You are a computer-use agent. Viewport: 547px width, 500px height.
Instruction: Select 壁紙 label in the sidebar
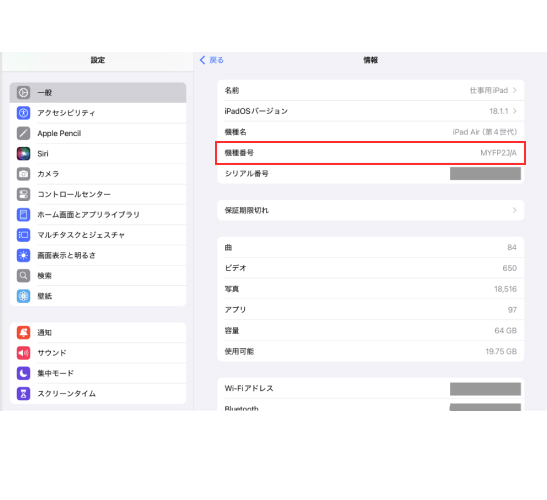(44, 296)
